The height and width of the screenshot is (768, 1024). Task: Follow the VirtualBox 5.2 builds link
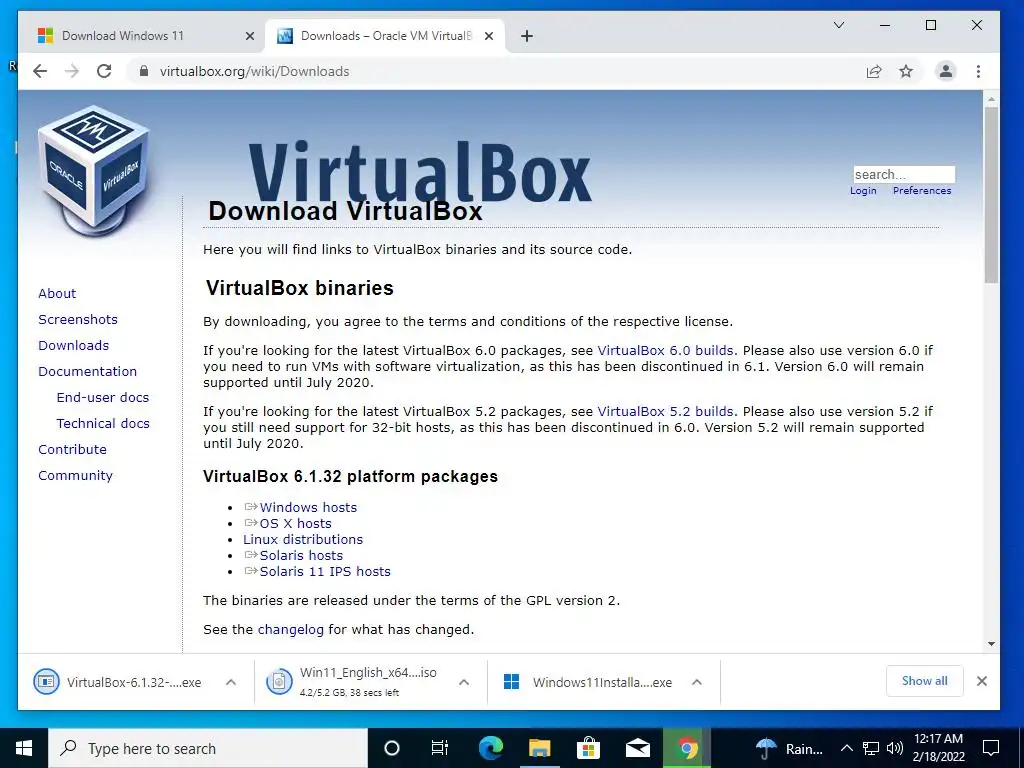665,411
